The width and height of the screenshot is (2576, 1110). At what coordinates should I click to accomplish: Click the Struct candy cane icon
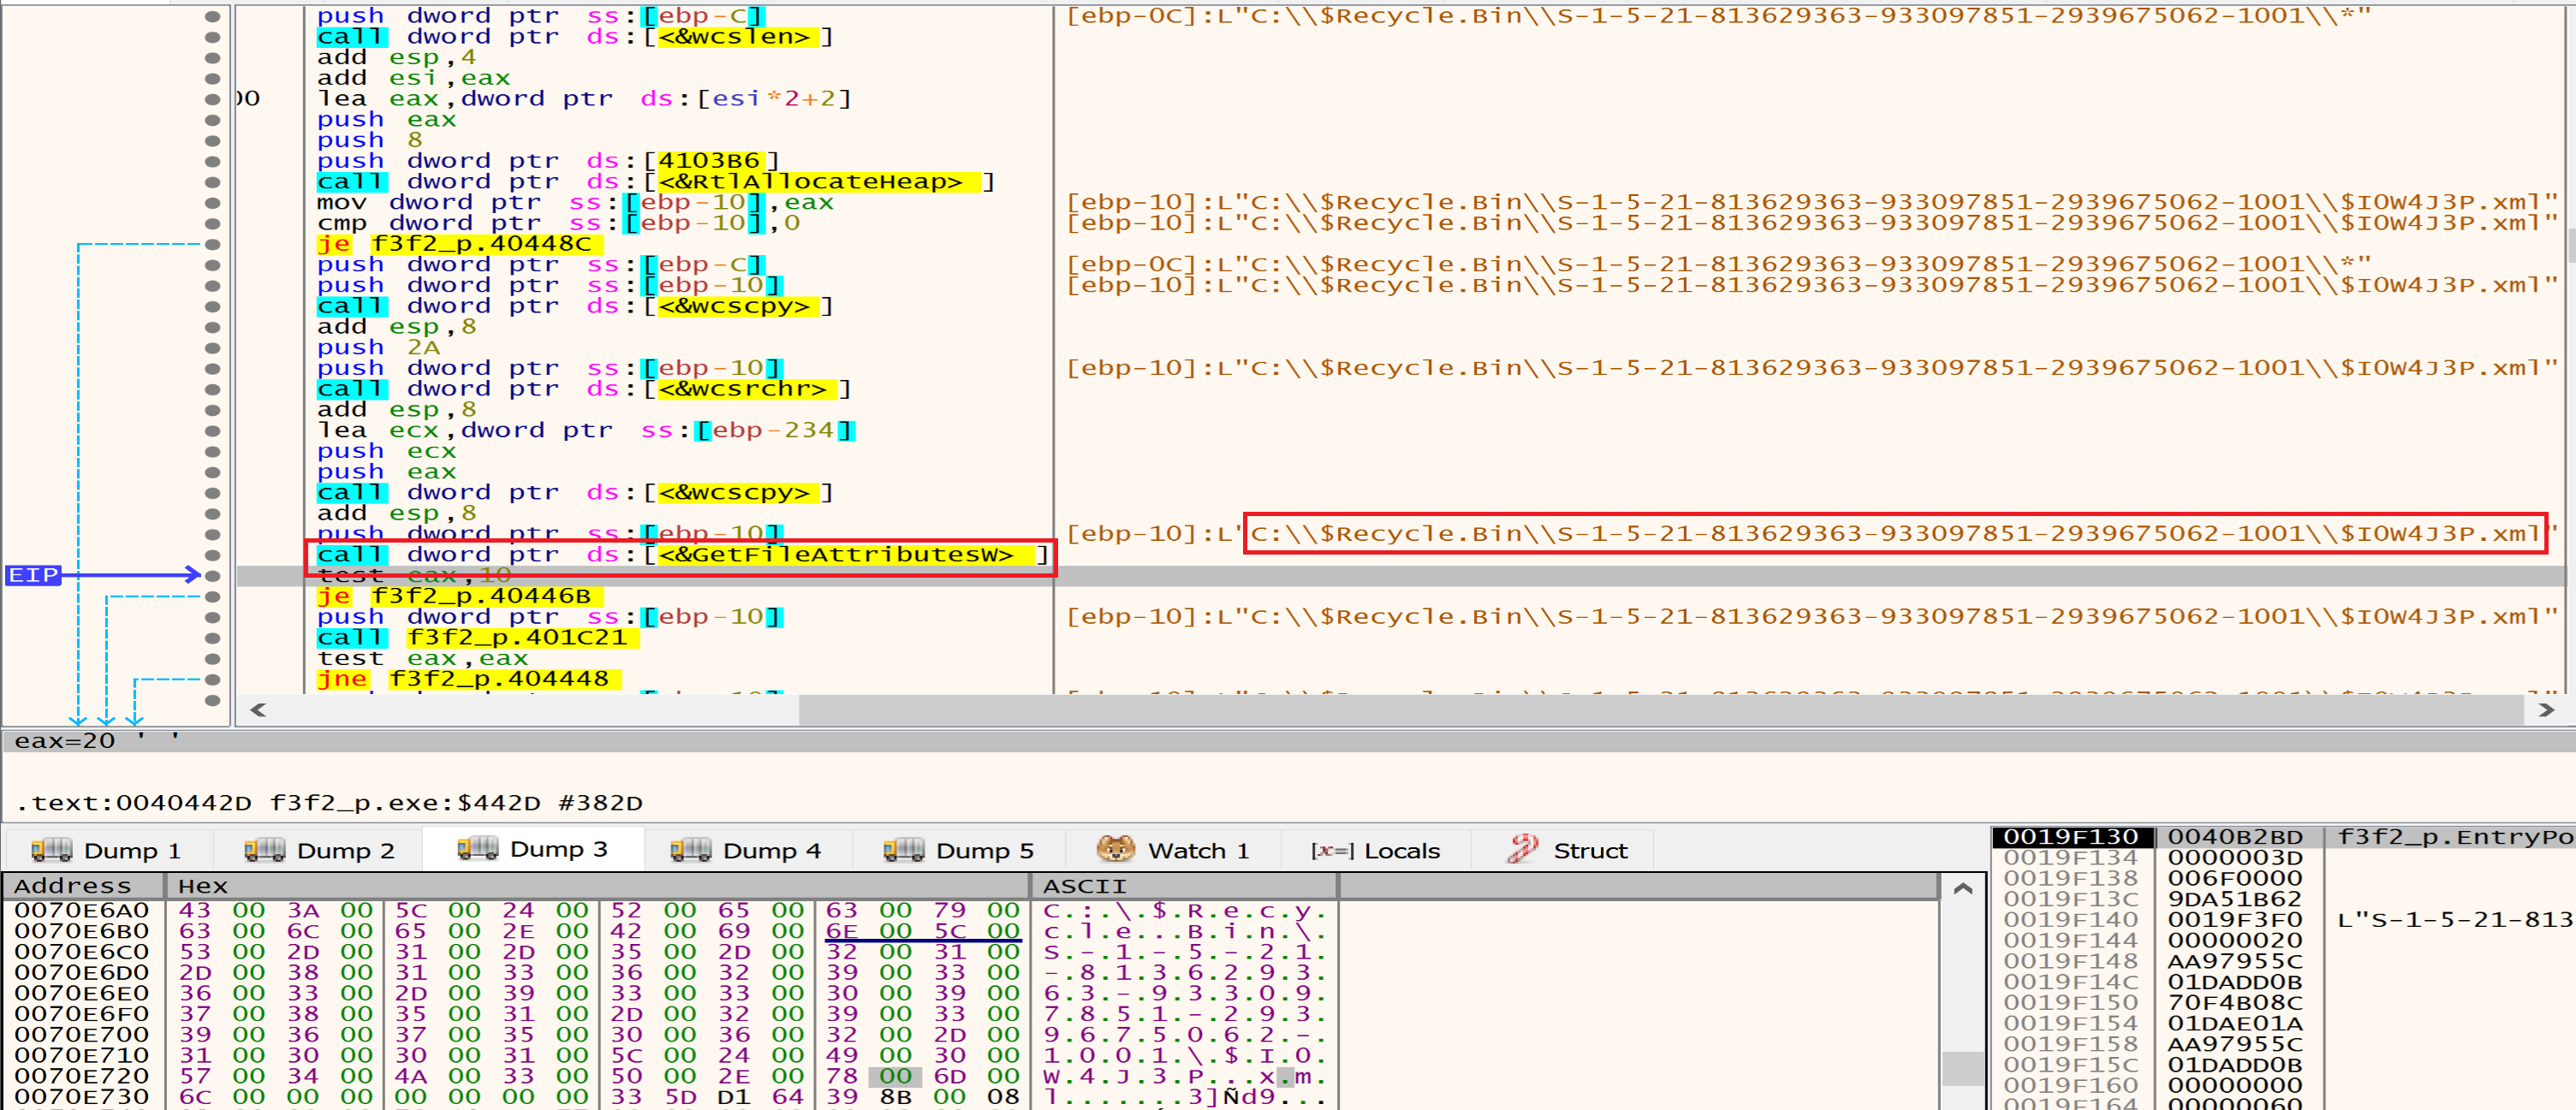(x=1522, y=850)
